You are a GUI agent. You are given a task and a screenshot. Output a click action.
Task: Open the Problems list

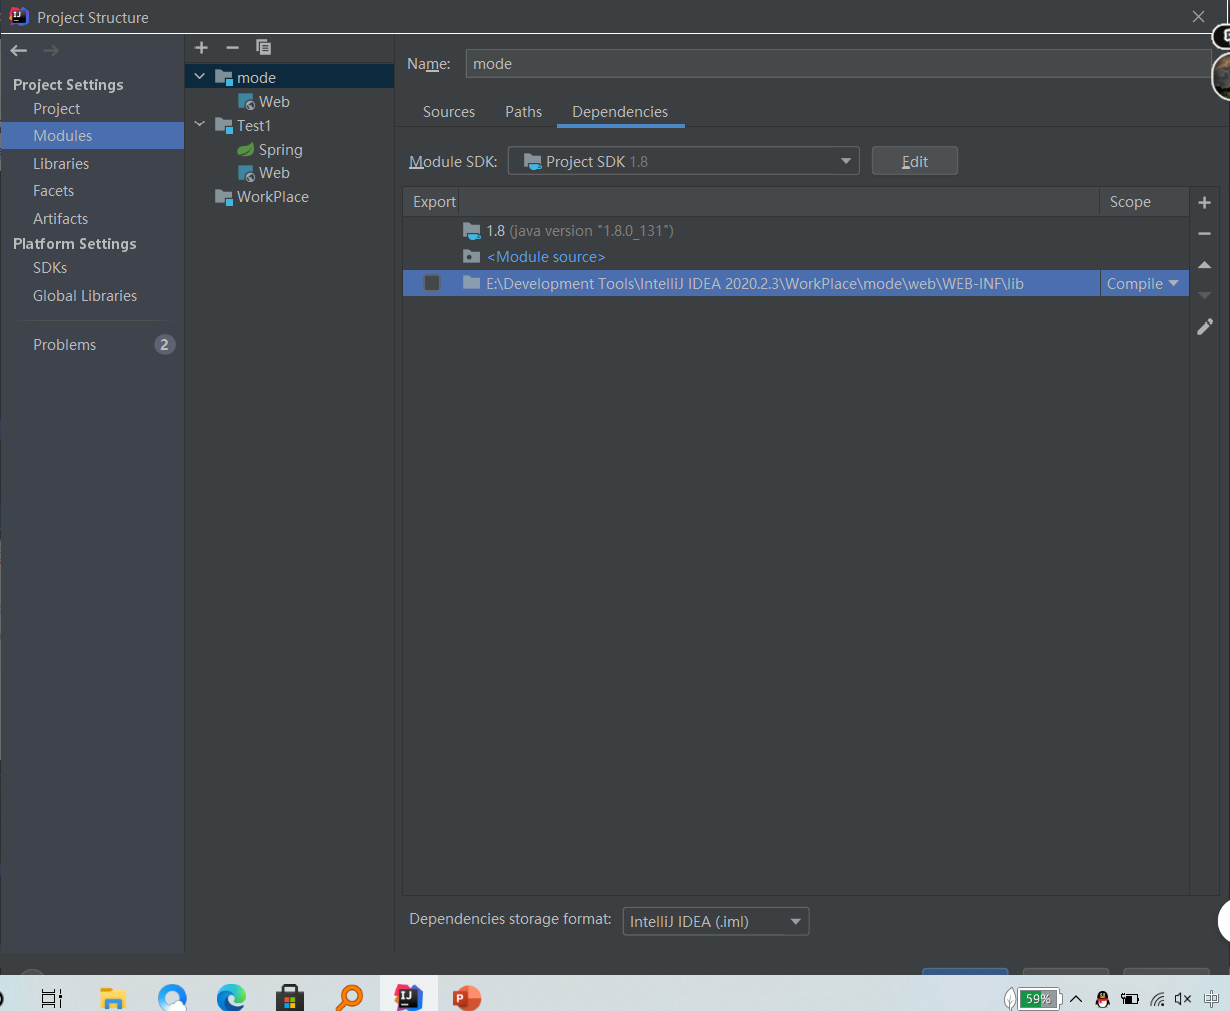pyautogui.click(x=65, y=344)
